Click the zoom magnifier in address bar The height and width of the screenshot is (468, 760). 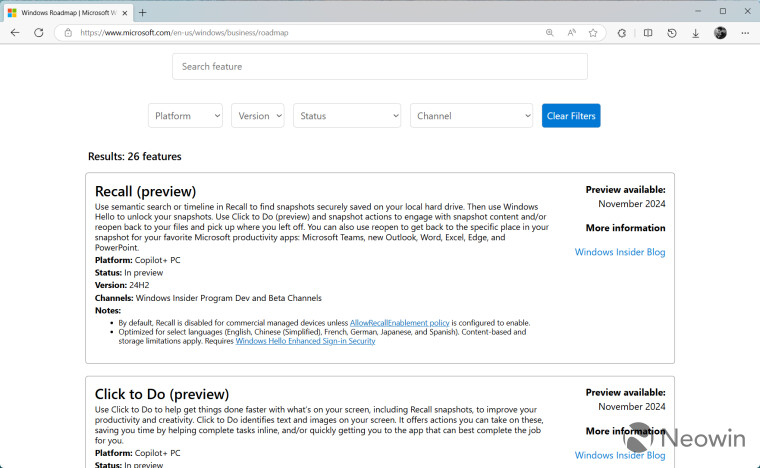(x=549, y=32)
